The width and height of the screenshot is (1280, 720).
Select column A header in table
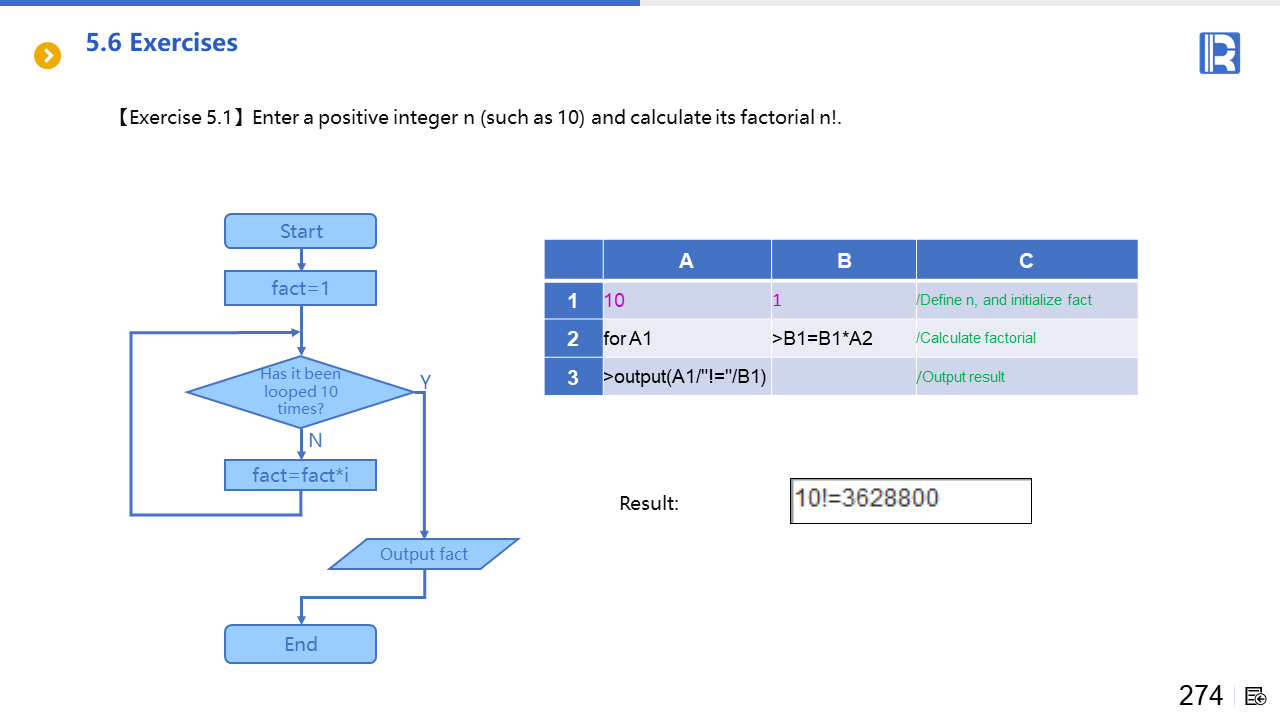(686, 260)
